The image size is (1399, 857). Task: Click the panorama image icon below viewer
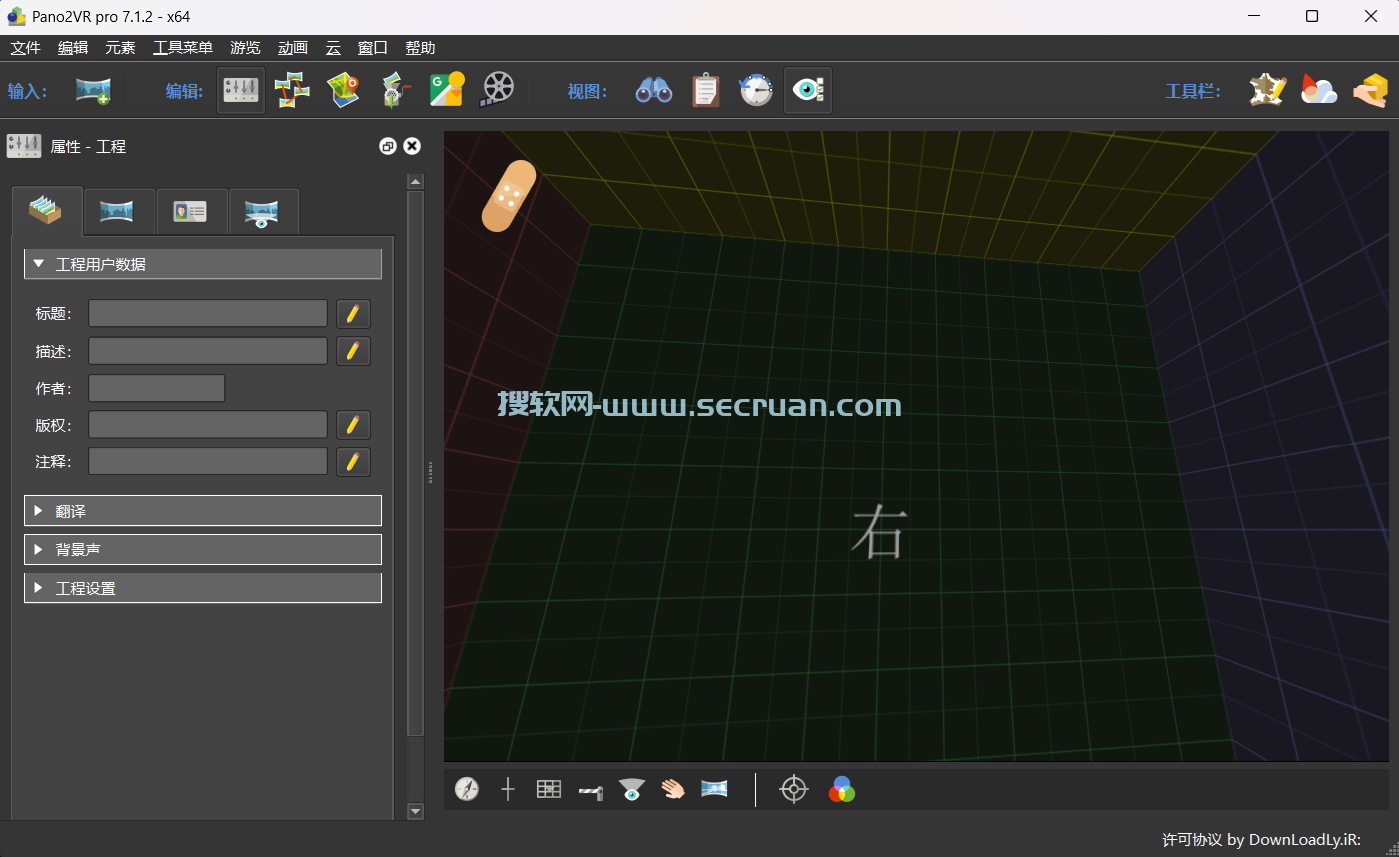(714, 789)
